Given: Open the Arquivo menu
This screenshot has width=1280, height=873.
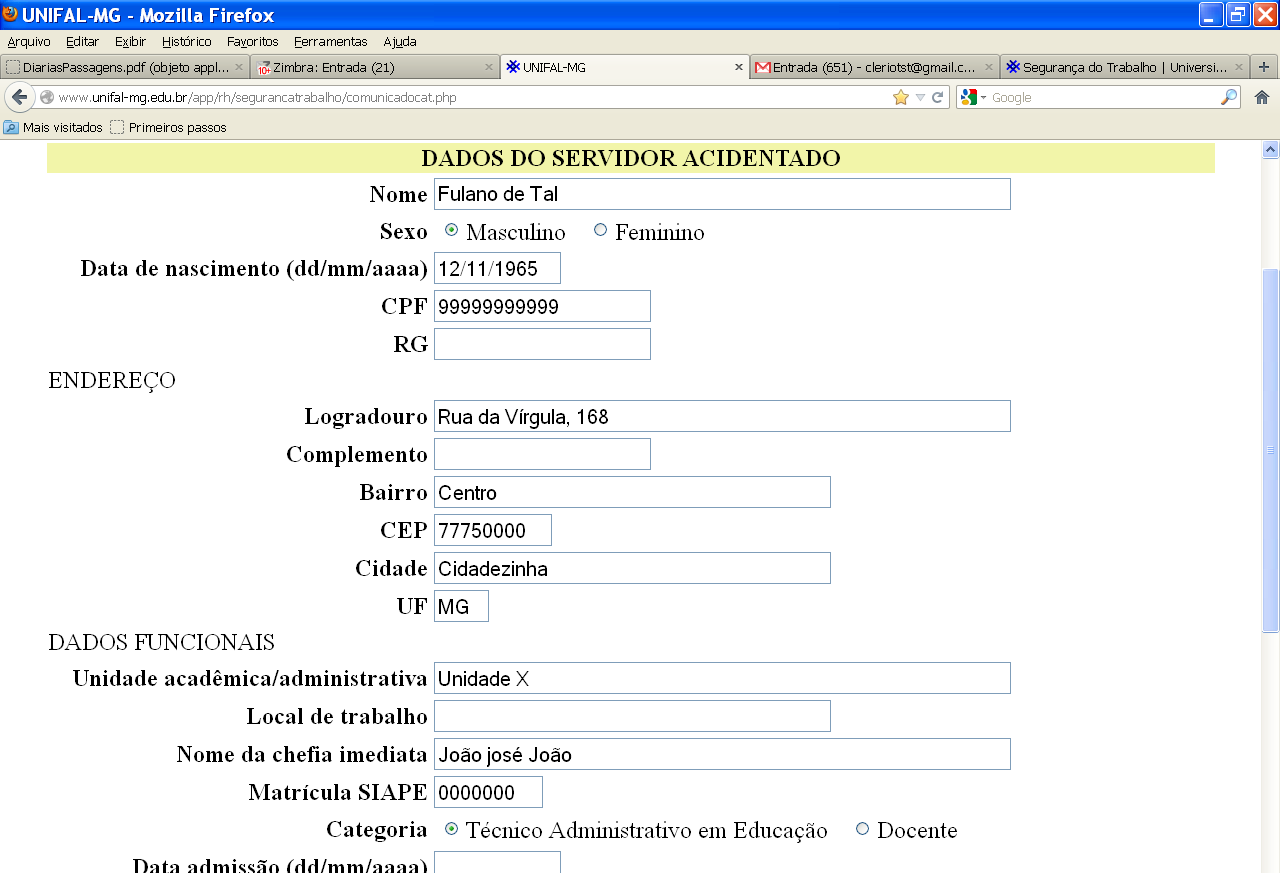Looking at the screenshot, I should [x=29, y=42].
